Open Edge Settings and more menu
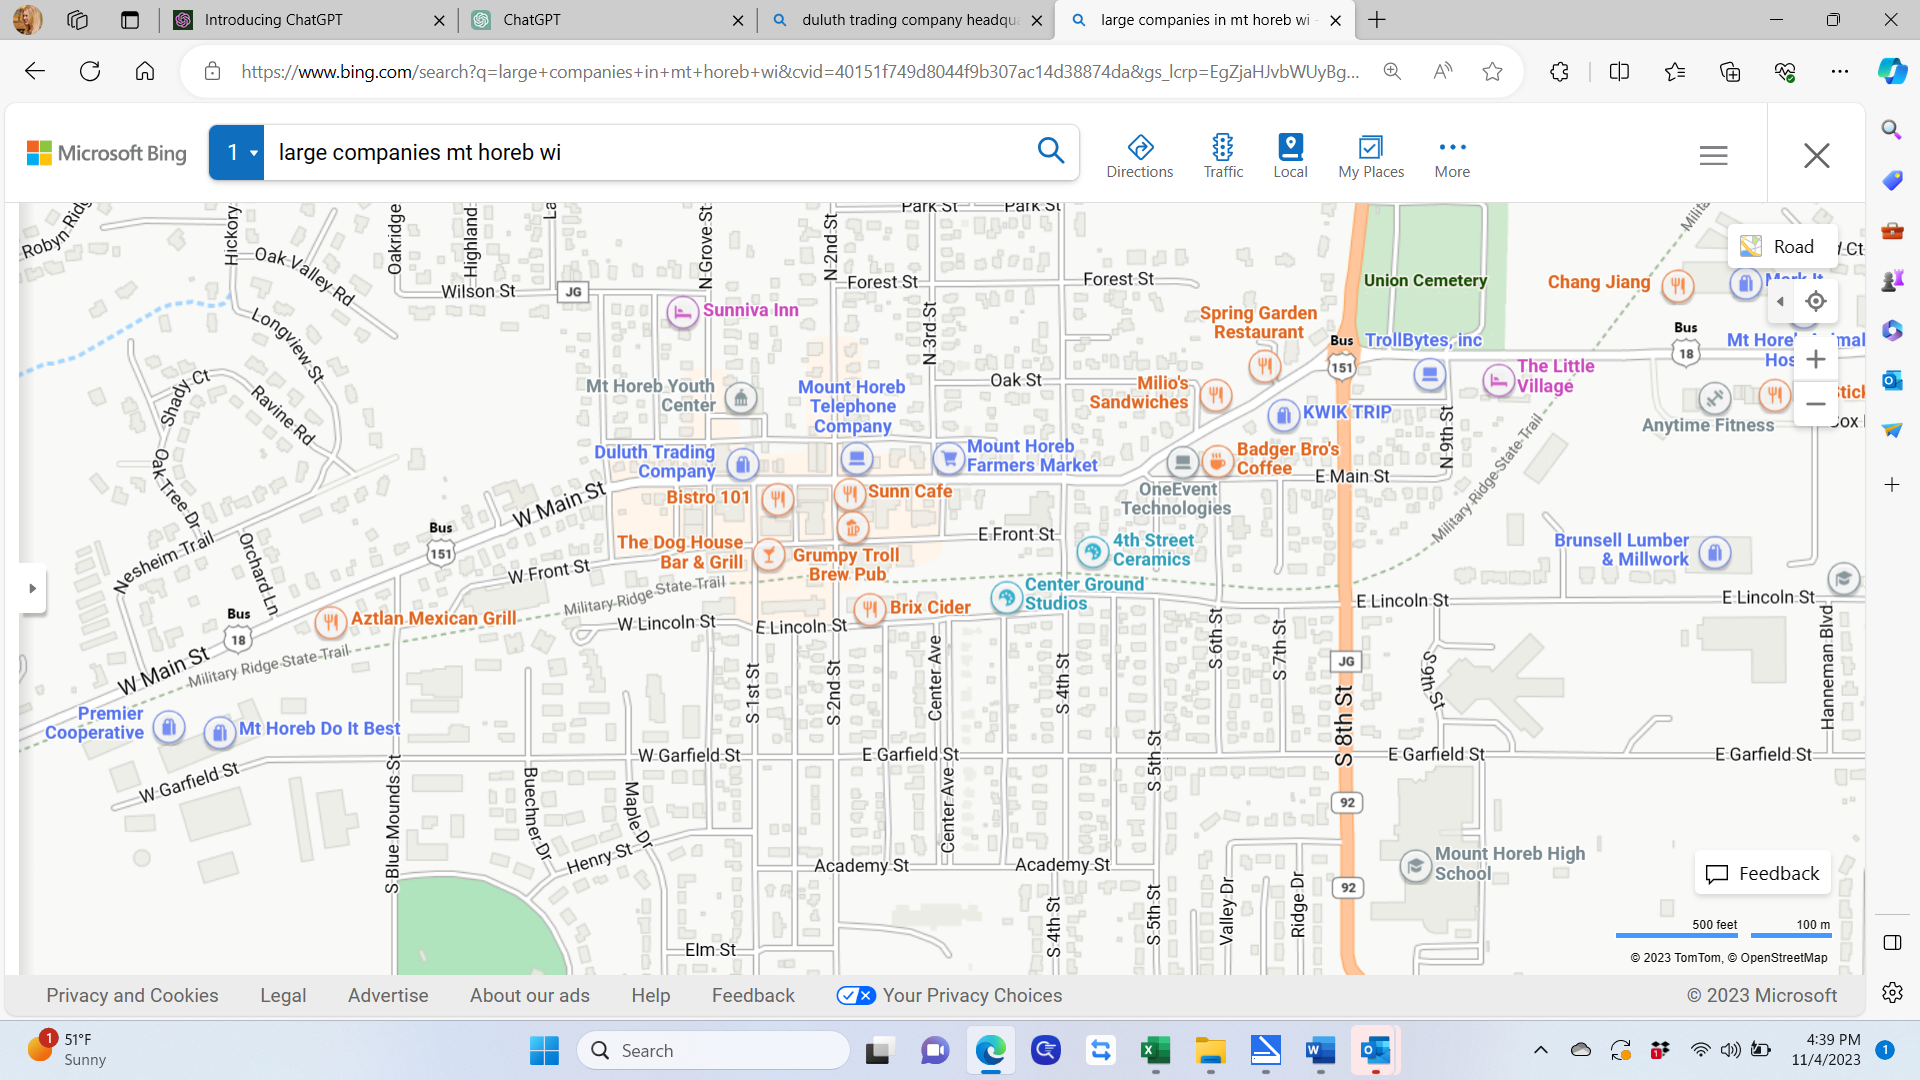Viewport: 1920px width, 1080px height. point(1839,71)
